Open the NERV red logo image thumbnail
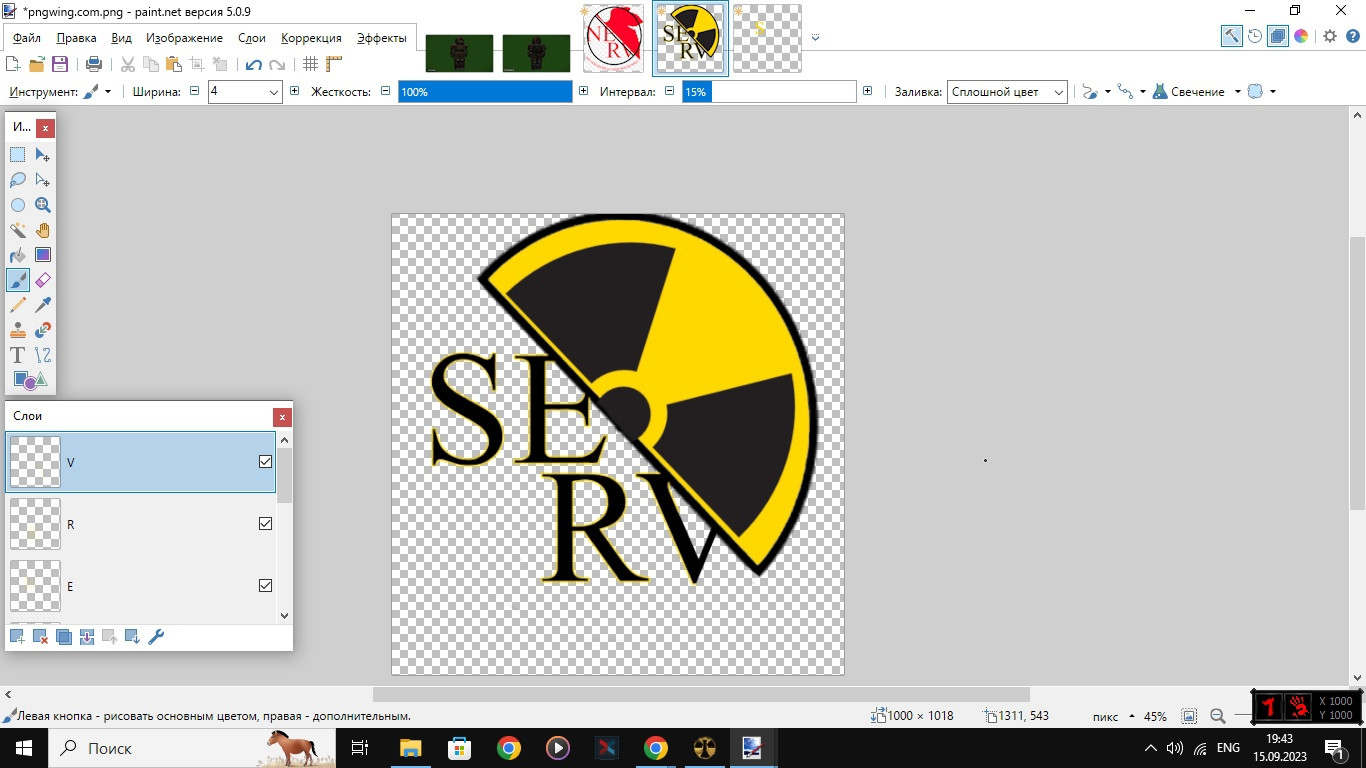Image resolution: width=1366 pixels, height=768 pixels. pyautogui.click(x=613, y=38)
